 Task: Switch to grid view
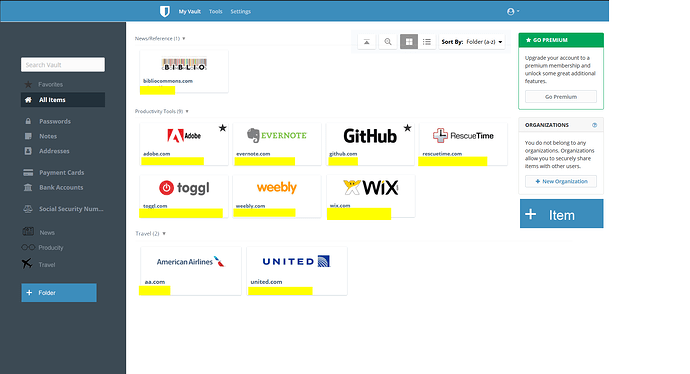pos(409,42)
